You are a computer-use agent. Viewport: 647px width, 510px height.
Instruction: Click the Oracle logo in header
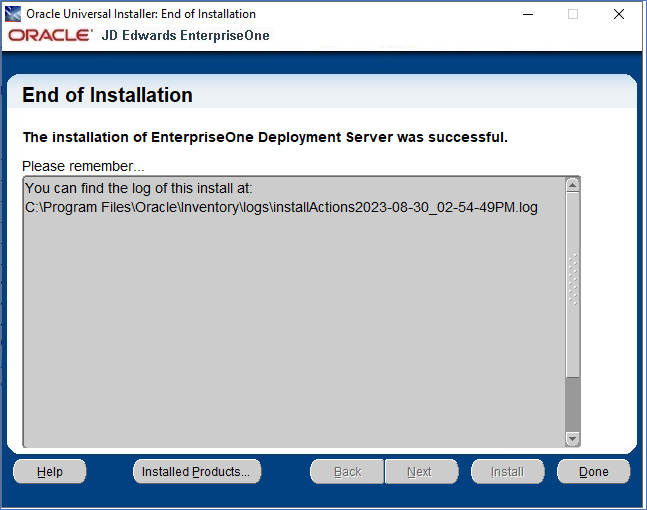(50, 35)
